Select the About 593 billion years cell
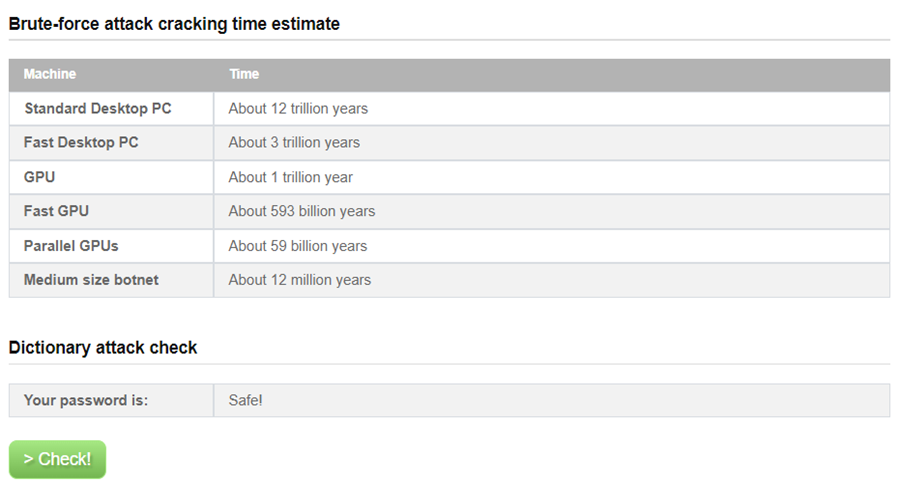 (x=301, y=211)
